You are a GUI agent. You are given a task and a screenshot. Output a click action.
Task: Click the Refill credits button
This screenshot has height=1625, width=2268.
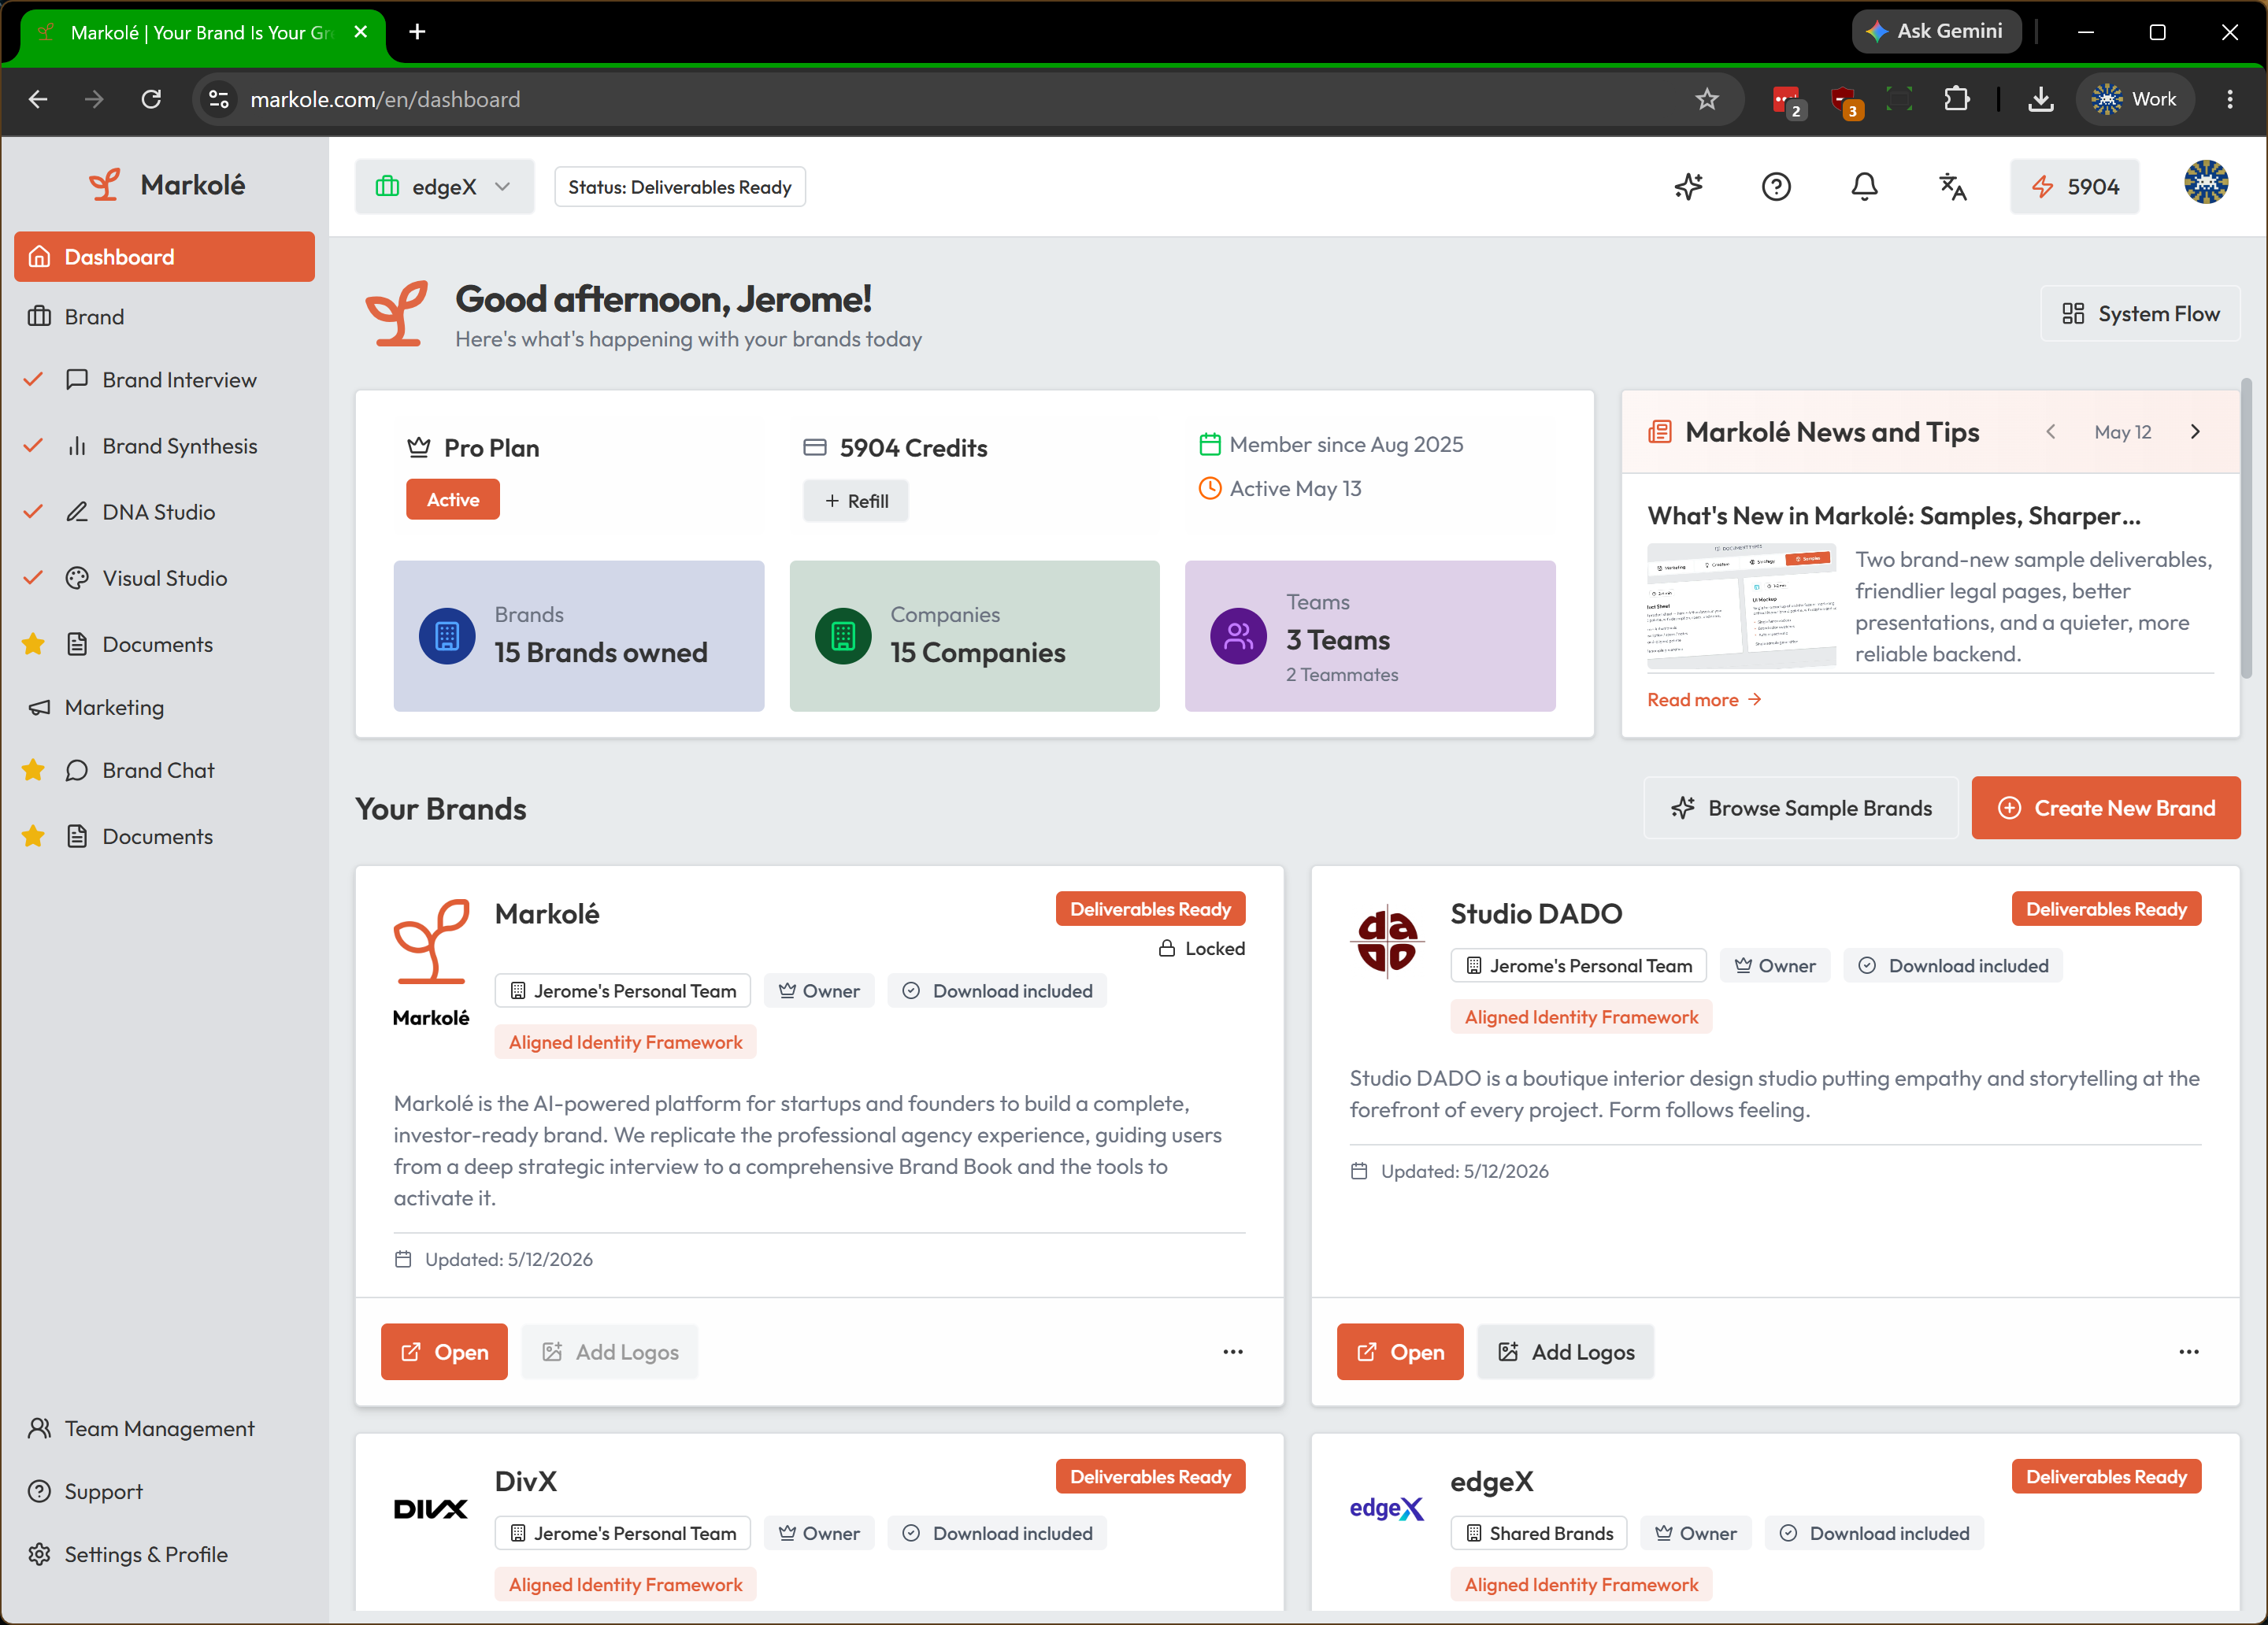click(856, 501)
